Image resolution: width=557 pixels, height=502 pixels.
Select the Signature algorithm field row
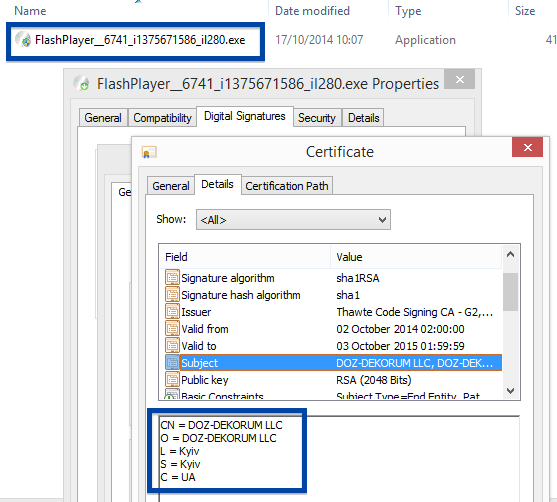pyautogui.click(x=333, y=278)
